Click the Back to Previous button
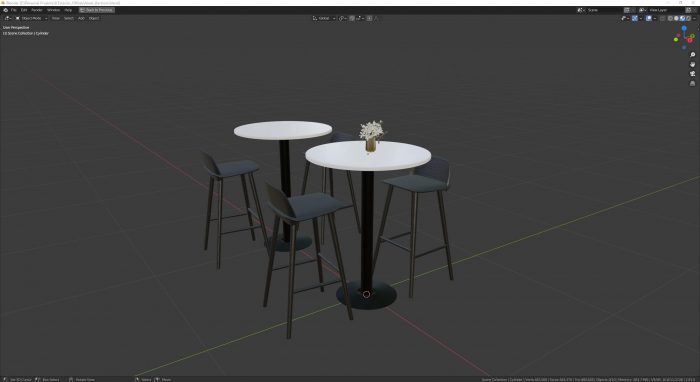 96,10
